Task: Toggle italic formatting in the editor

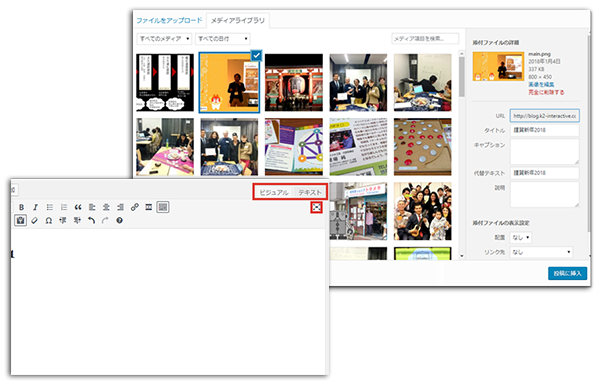Action: [35, 207]
